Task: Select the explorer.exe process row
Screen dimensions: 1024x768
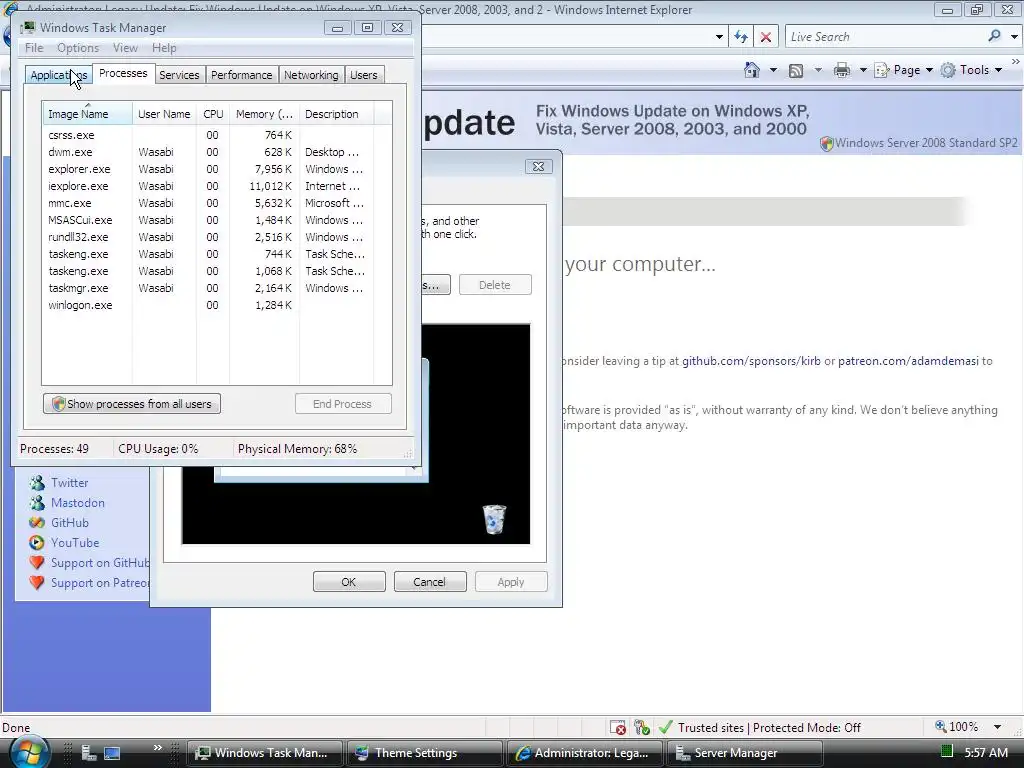Action: pos(217,169)
